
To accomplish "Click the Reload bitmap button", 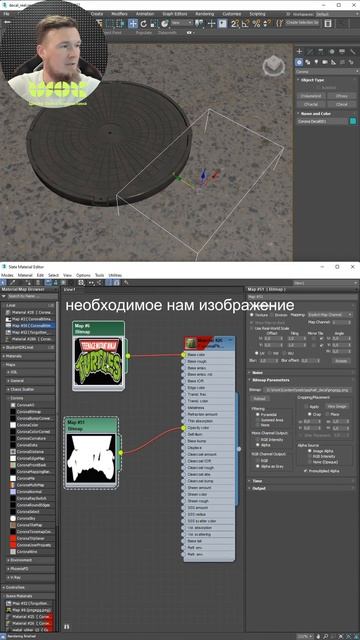I will (x=259, y=398).
